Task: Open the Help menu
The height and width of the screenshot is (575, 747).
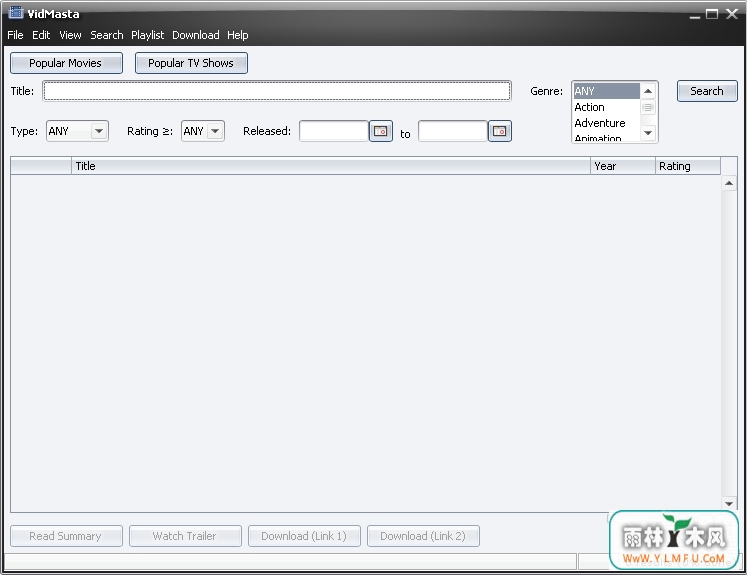Action: pyautogui.click(x=237, y=35)
